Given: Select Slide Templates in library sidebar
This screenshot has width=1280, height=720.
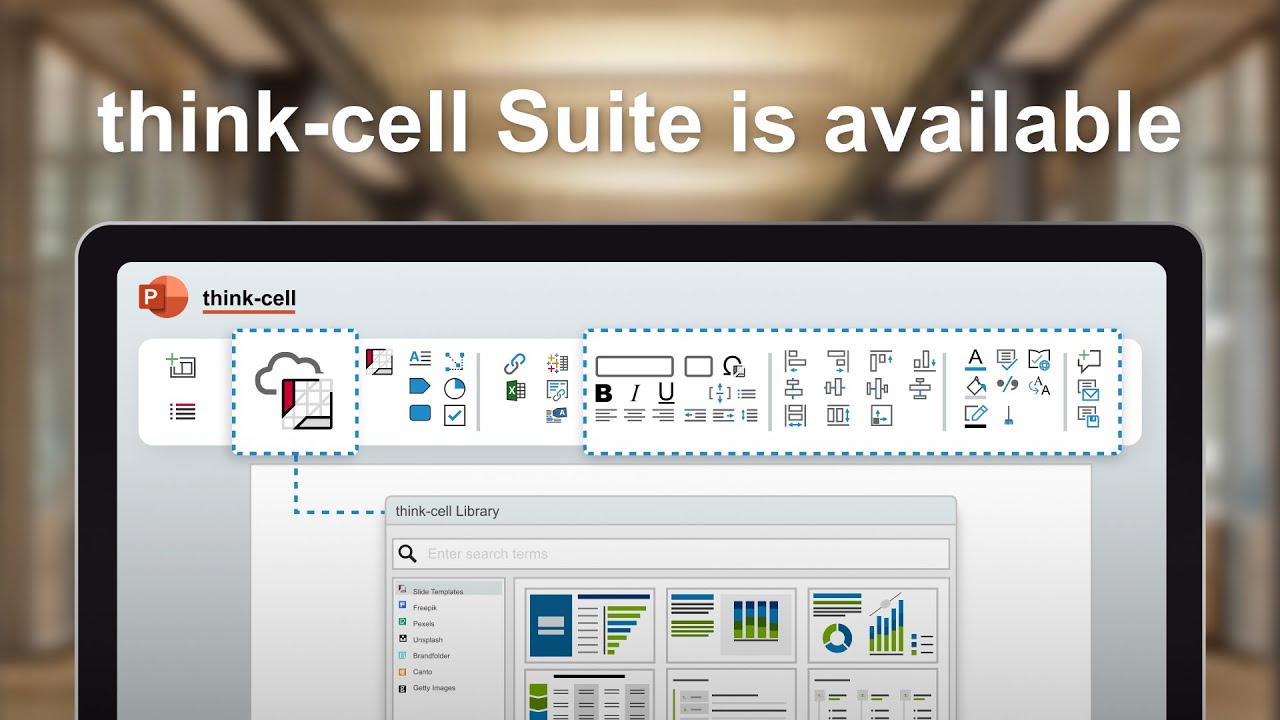Looking at the screenshot, I should tap(437, 591).
